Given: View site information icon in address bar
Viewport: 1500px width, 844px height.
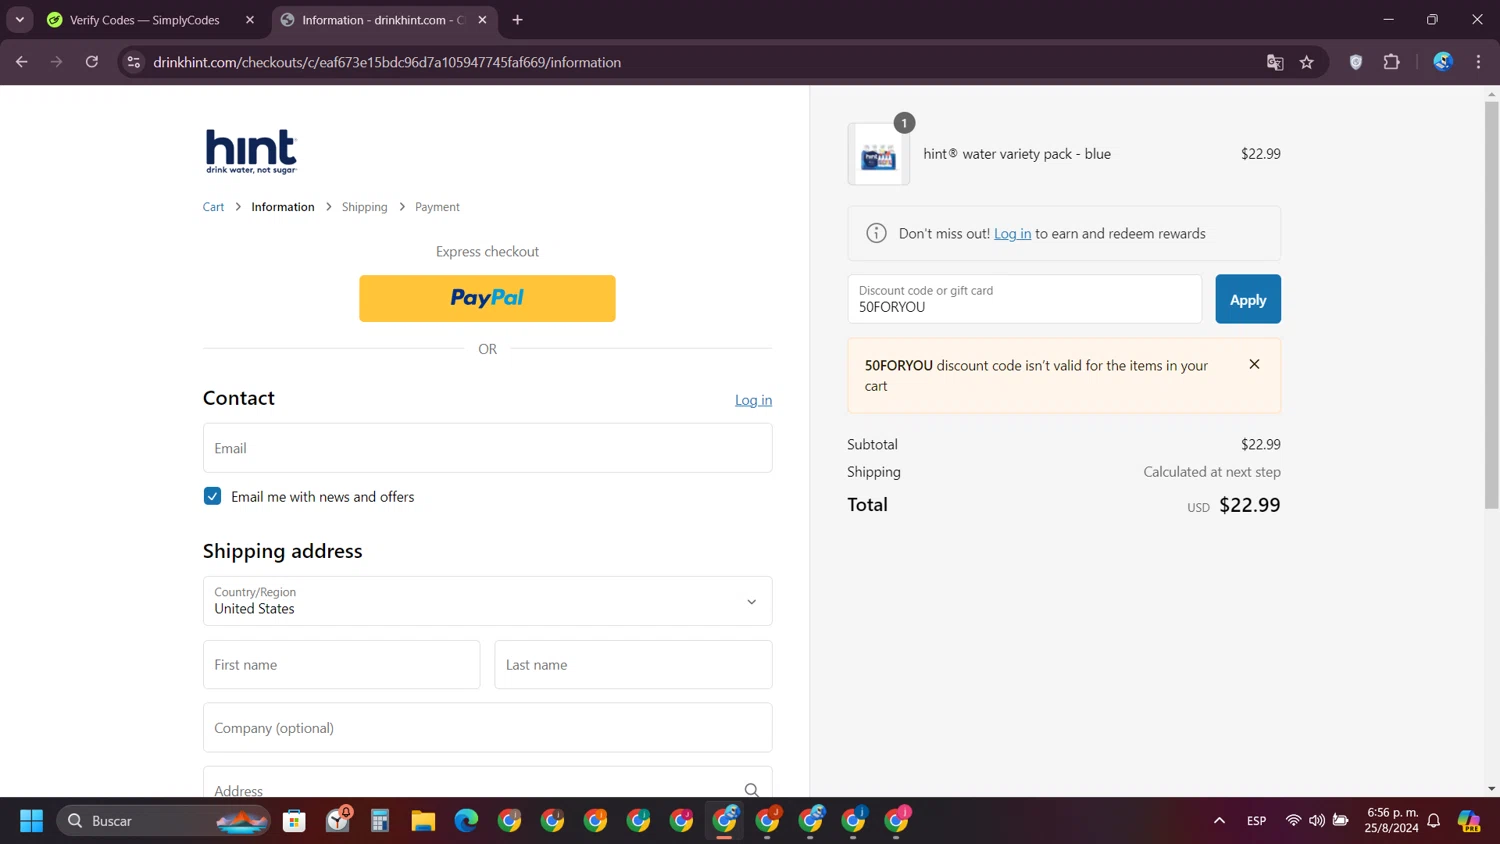Looking at the screenshot, I should 133,62.
